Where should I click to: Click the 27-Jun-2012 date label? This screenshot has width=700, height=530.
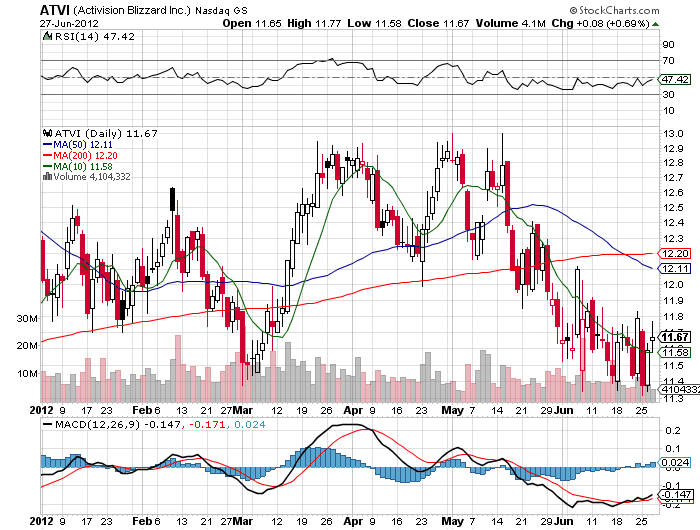[x=69, y=24]
